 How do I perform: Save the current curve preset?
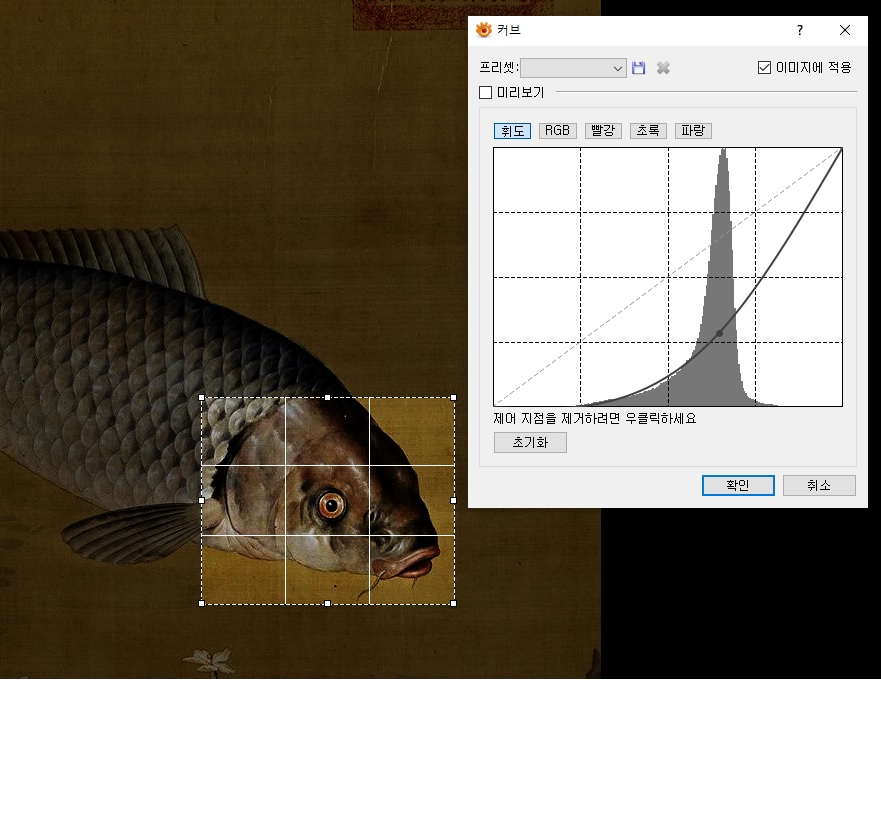tap(638, 68)
